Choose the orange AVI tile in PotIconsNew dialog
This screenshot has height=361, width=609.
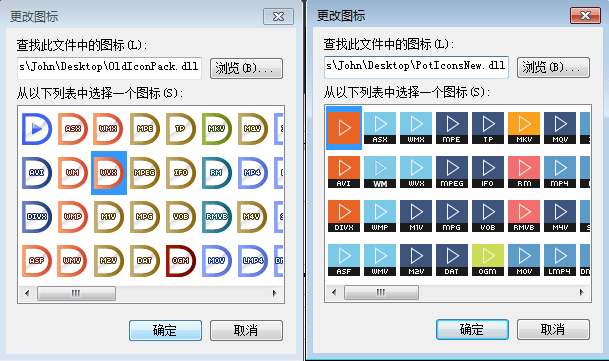point(344,172)
